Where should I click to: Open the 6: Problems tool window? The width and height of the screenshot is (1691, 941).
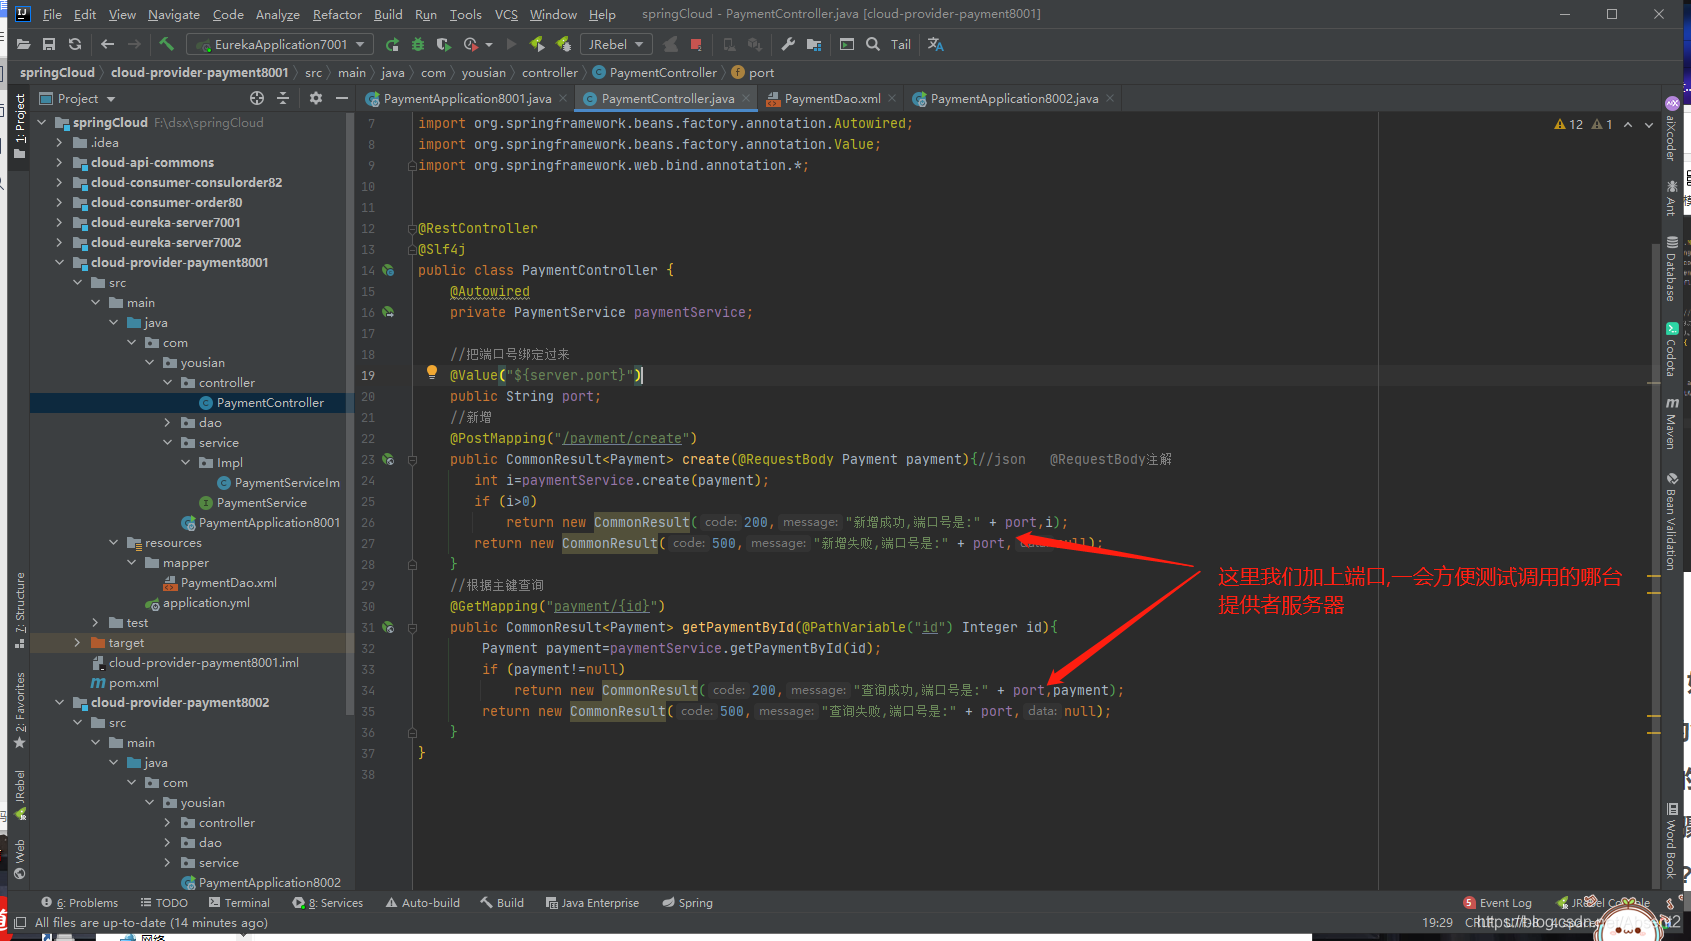click(80, 903)
